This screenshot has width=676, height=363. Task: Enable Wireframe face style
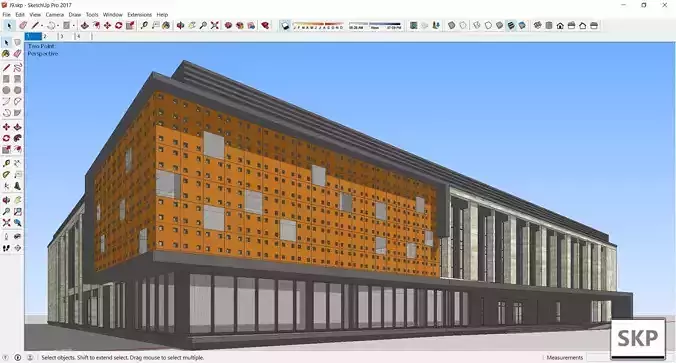pos(477,25)
